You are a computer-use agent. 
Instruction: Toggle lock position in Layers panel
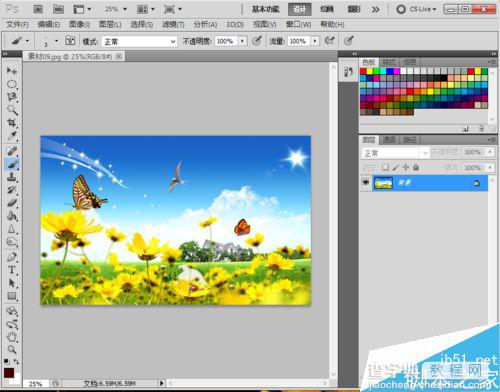point(406,167)
